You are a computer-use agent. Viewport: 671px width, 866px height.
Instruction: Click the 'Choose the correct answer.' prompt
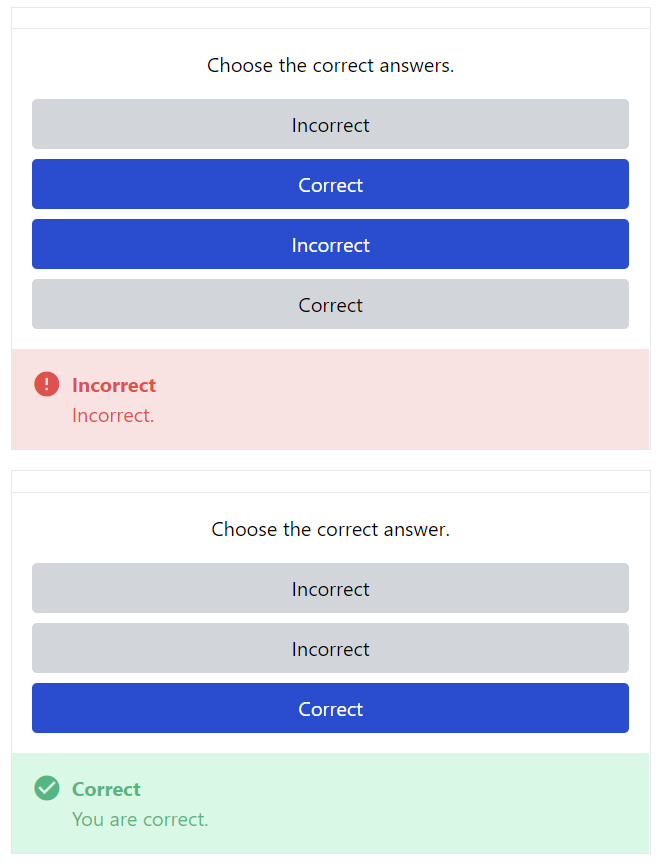coord(330,529)
